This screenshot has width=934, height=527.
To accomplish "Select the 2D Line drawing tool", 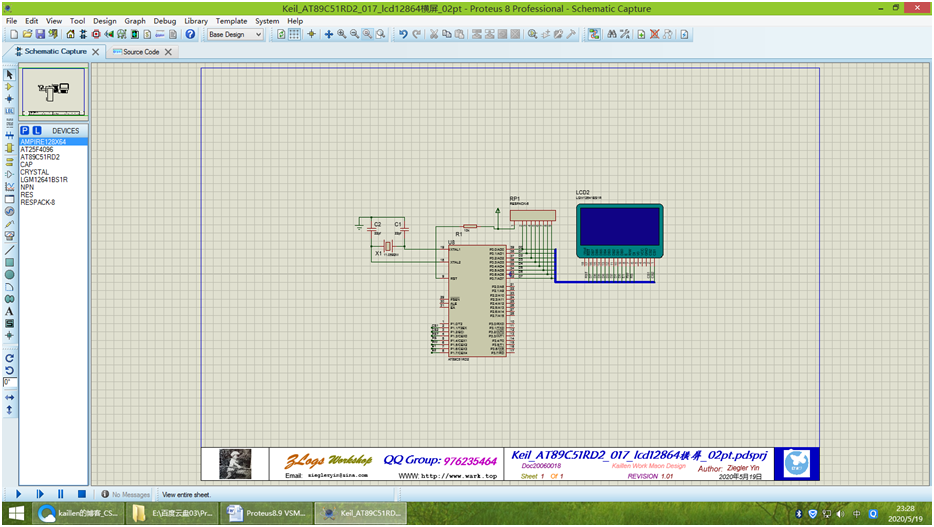I will coord(9,250).
